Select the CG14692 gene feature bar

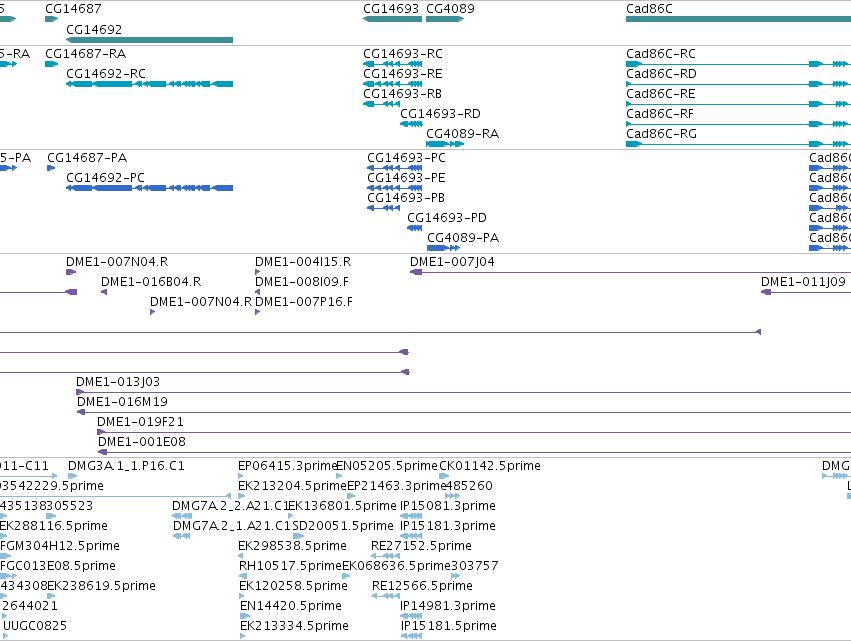[149, 40]
